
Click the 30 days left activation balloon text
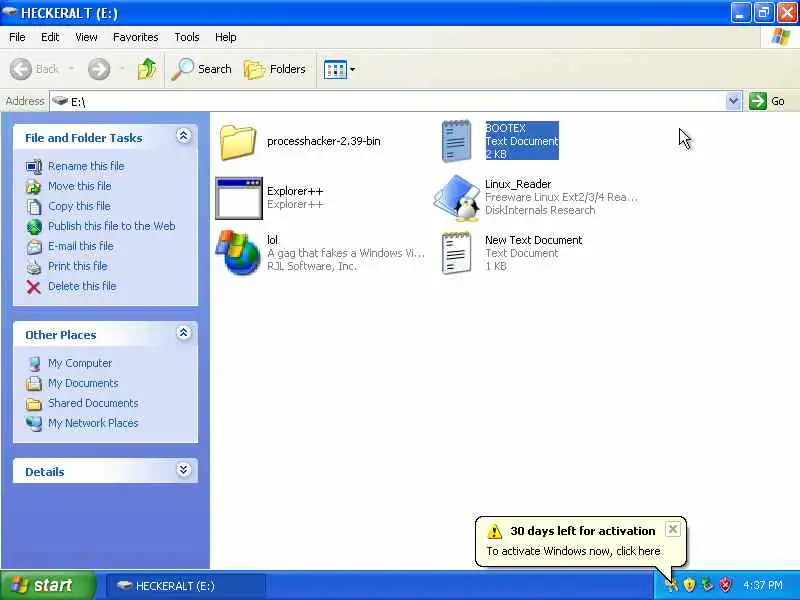point(583,531)
